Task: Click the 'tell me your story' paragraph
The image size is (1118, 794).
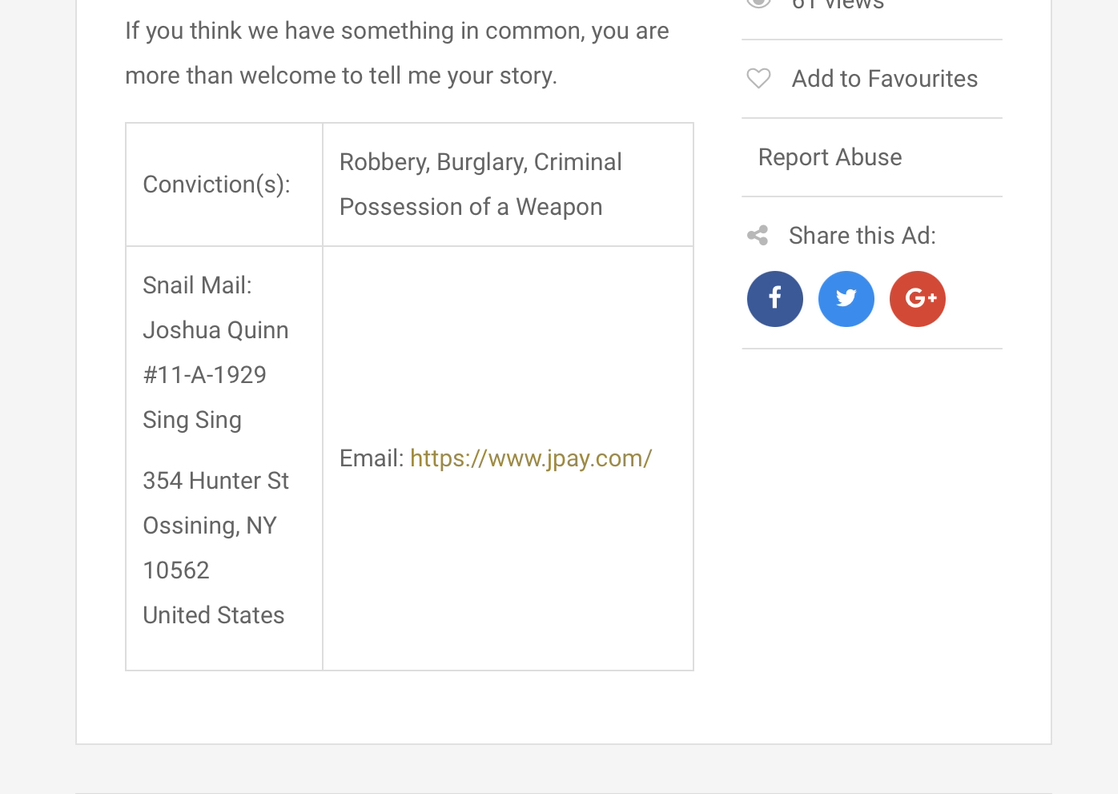Action: (396, 53)
